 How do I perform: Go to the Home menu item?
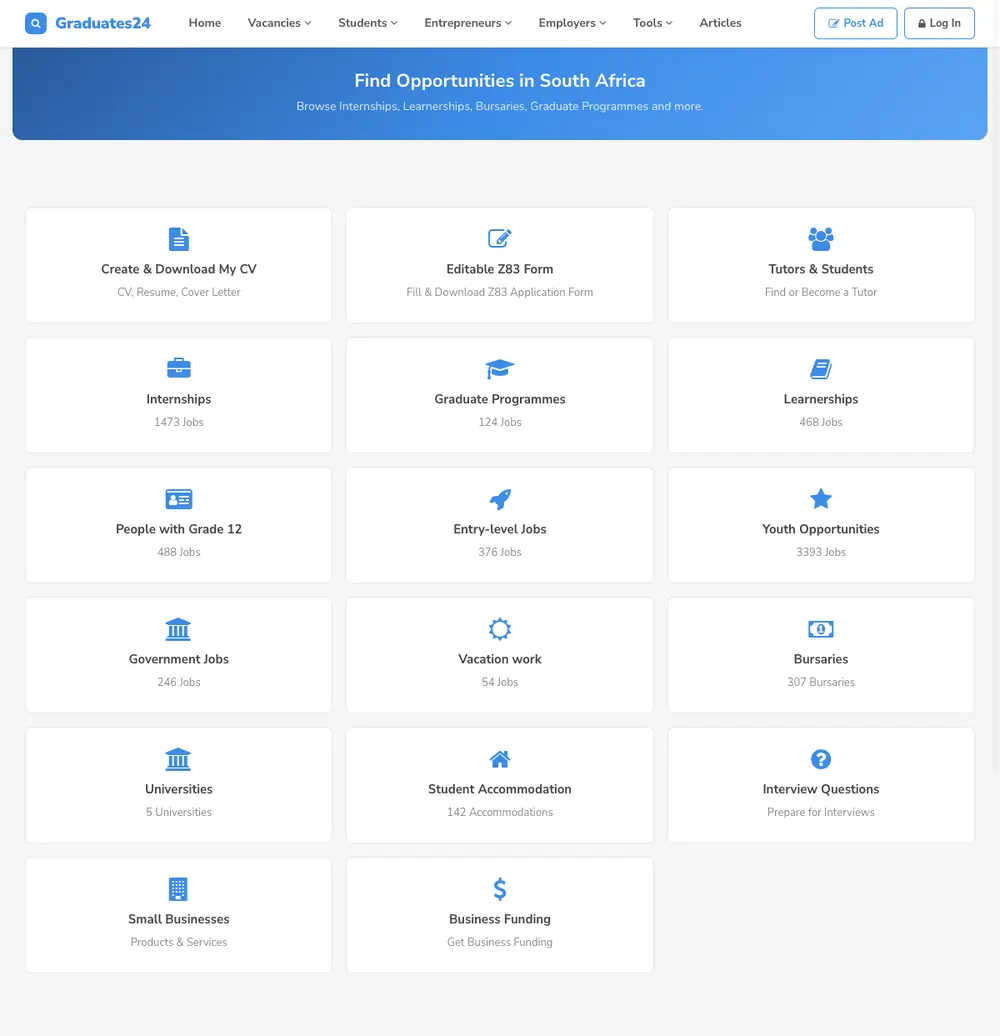(205, 23)
